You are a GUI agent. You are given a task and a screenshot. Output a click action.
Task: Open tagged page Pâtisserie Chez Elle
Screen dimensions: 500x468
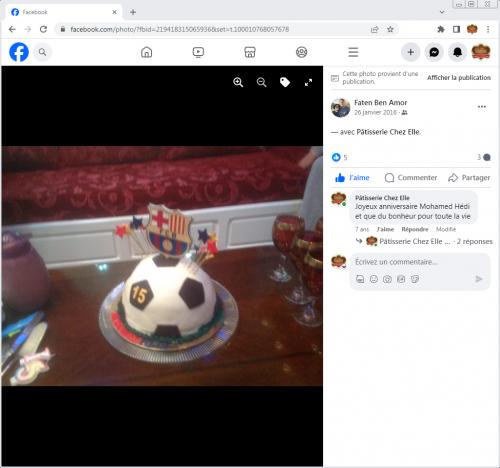click(388, 132)
